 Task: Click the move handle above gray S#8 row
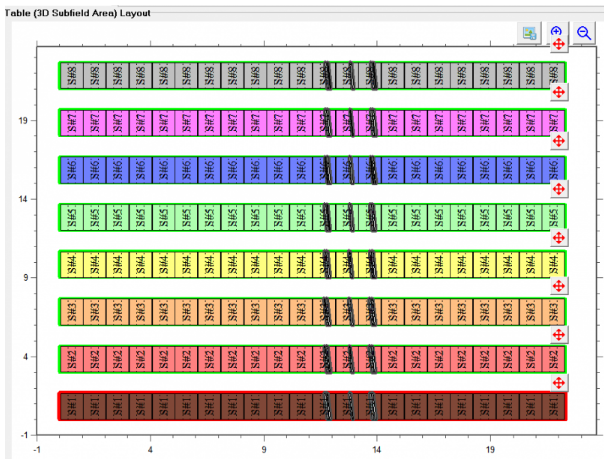pyautogui.click(x=559, y=44)
